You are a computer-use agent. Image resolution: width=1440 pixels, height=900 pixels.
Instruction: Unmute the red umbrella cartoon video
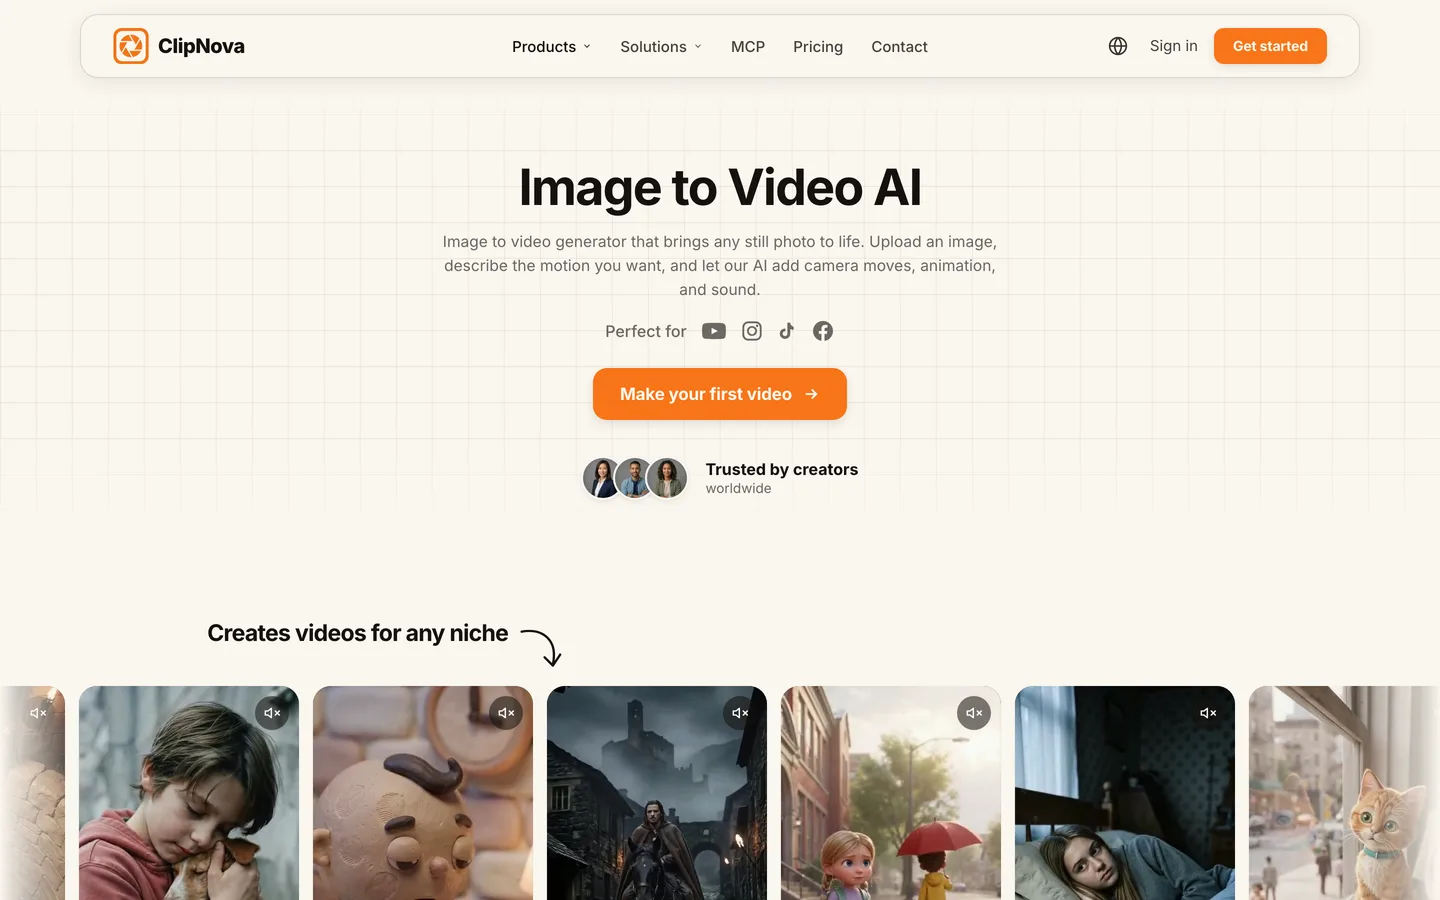[x=974, y=713]
